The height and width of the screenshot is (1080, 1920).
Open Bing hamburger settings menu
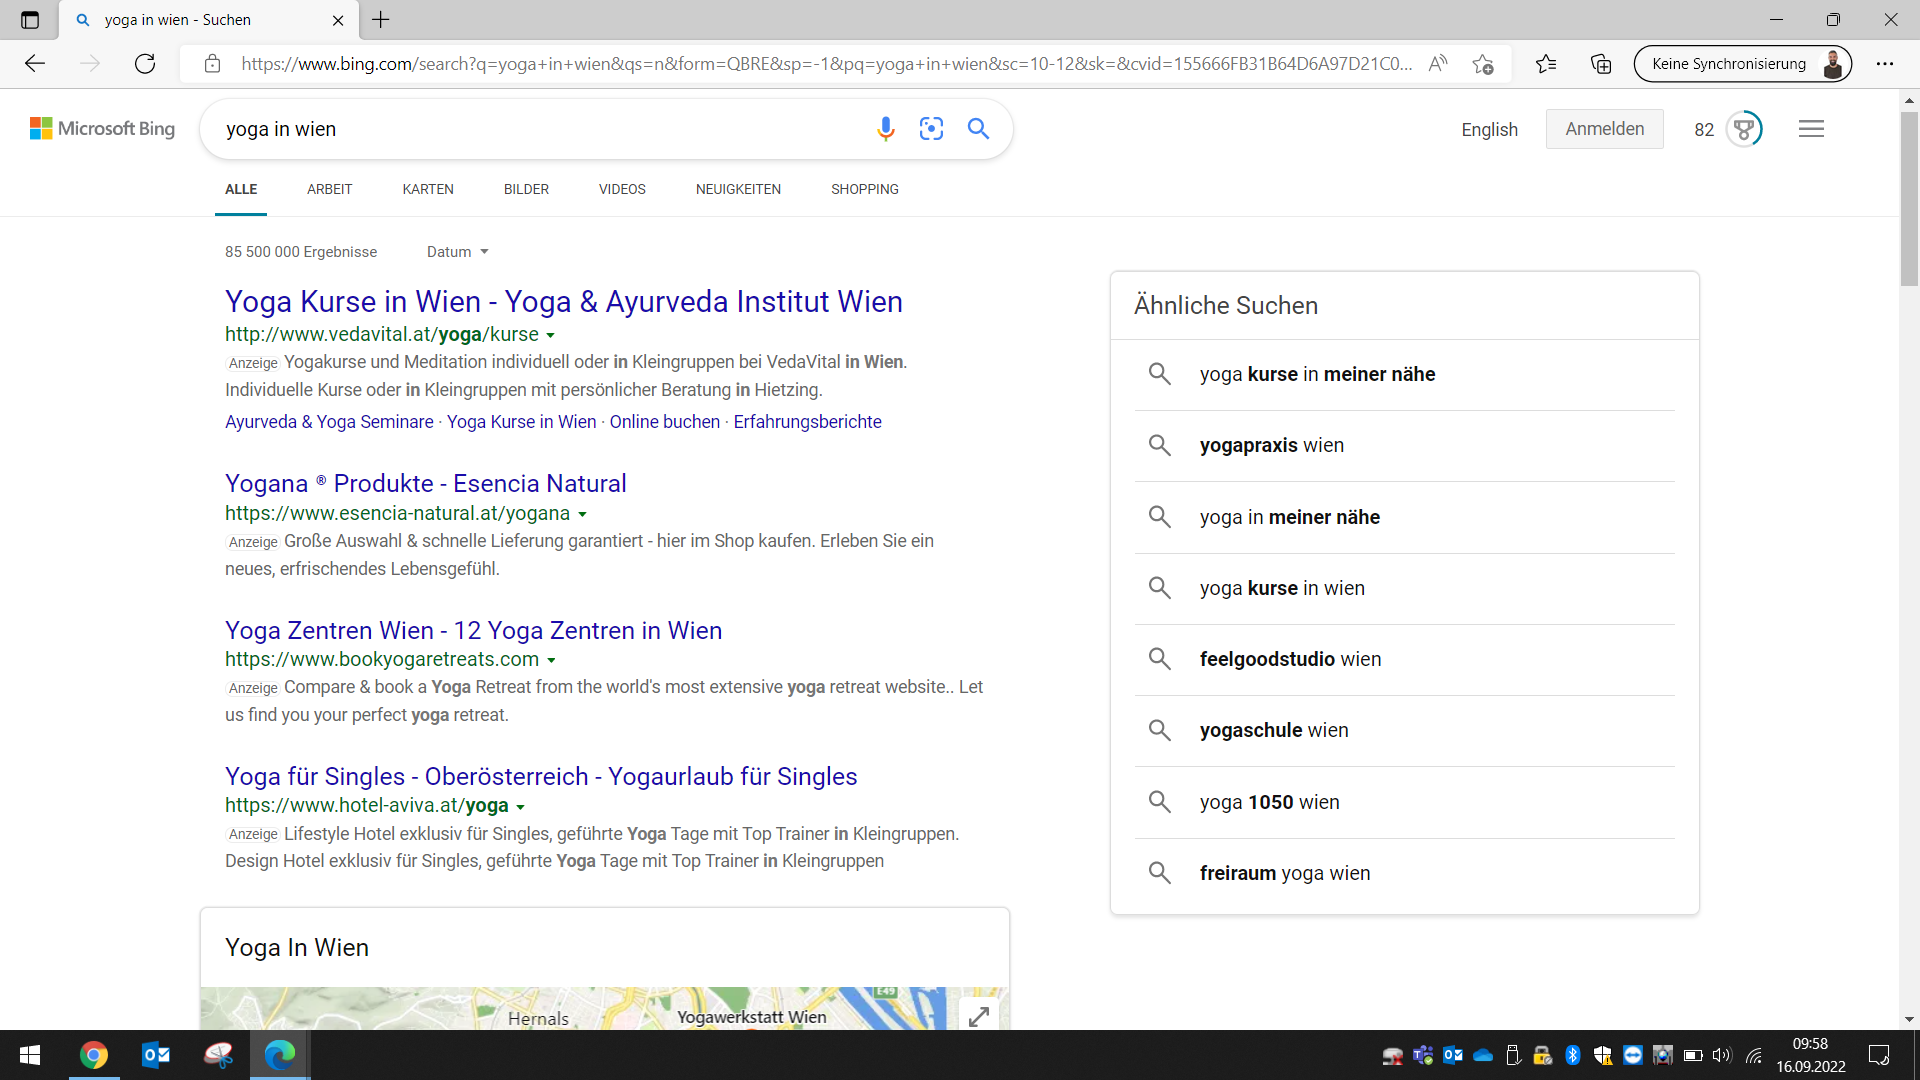1811,129
